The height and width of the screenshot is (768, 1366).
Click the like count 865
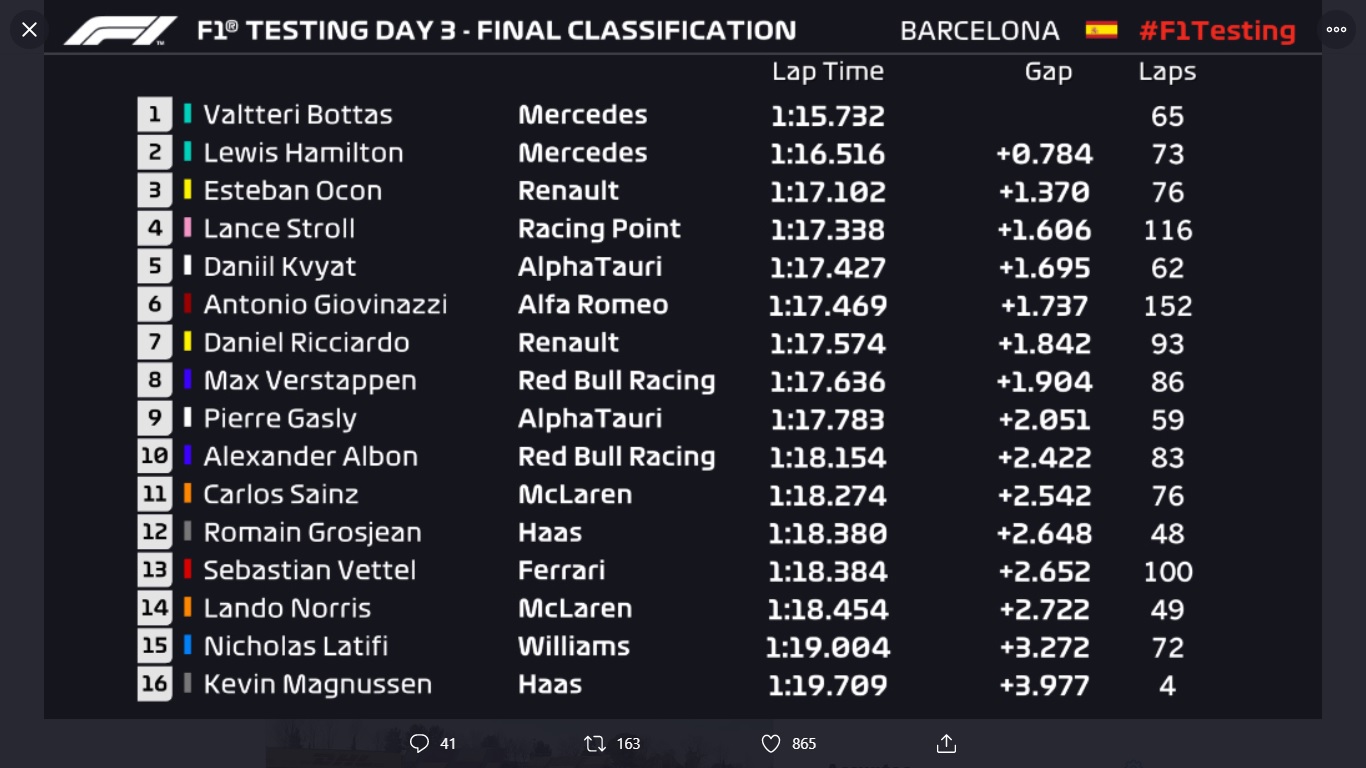point(804,743)
